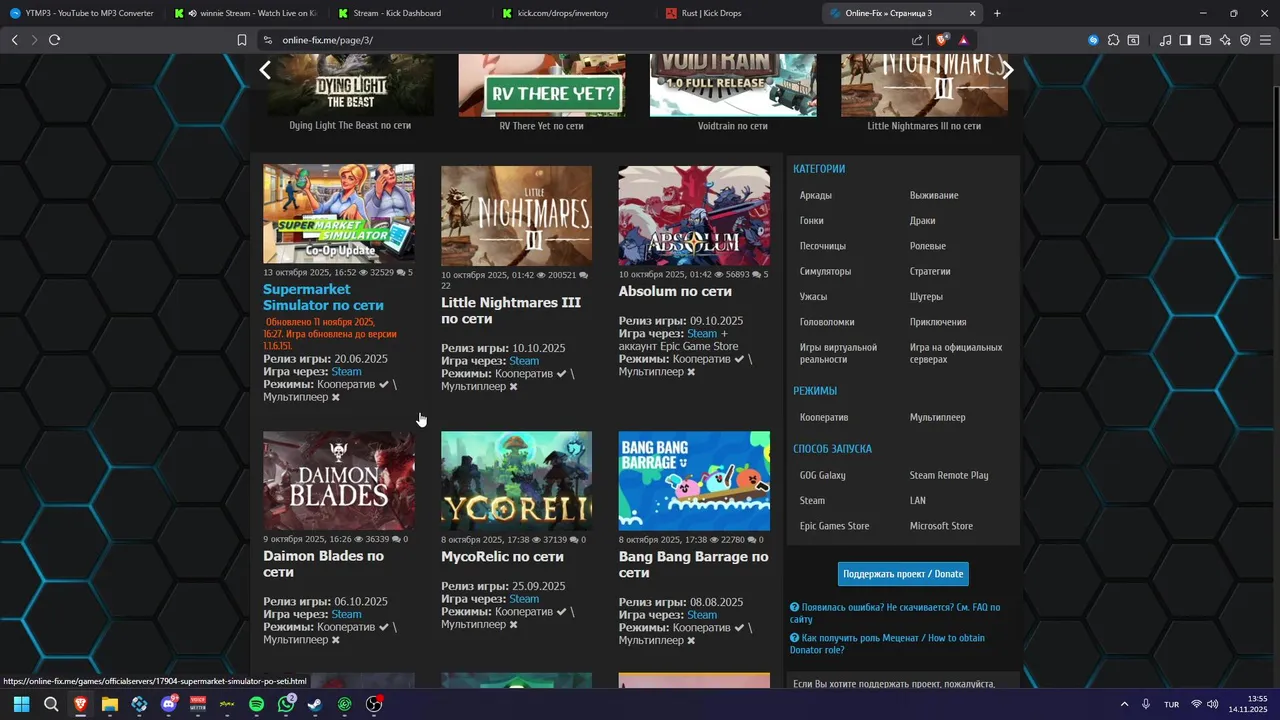
Task: Bookmark this page with the bookmark icon
Action: tap(242, 40)
